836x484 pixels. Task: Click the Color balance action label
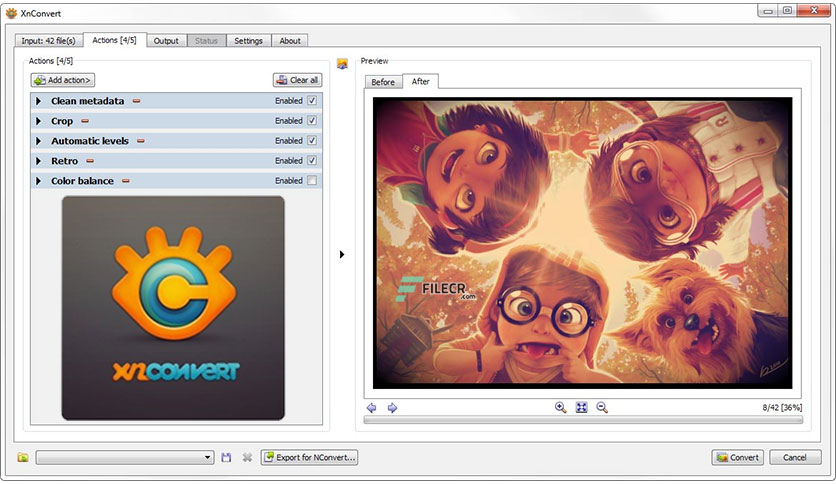pos(82,181)
